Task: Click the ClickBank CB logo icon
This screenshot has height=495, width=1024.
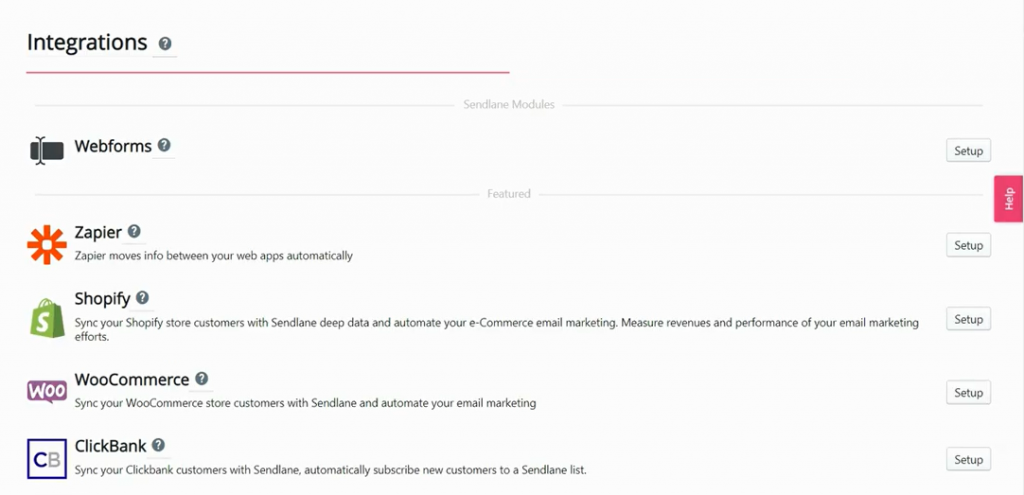Action: click(46, 459)
